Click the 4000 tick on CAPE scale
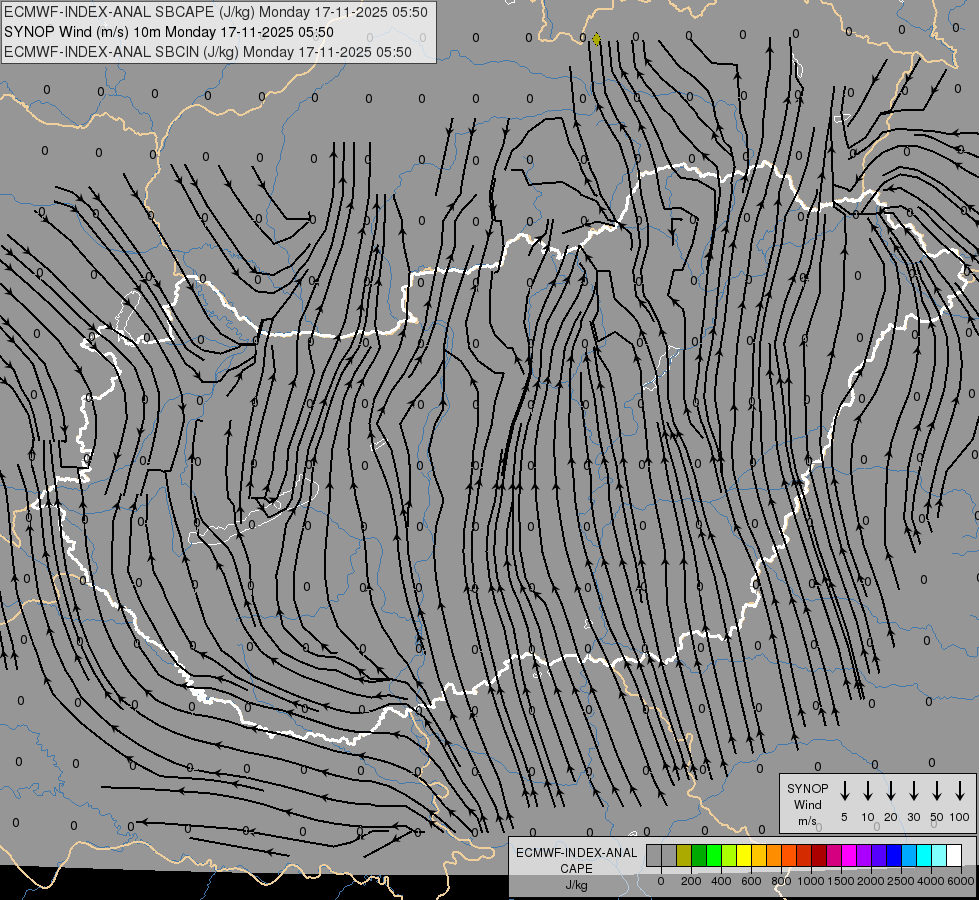 tap(930, 881)
